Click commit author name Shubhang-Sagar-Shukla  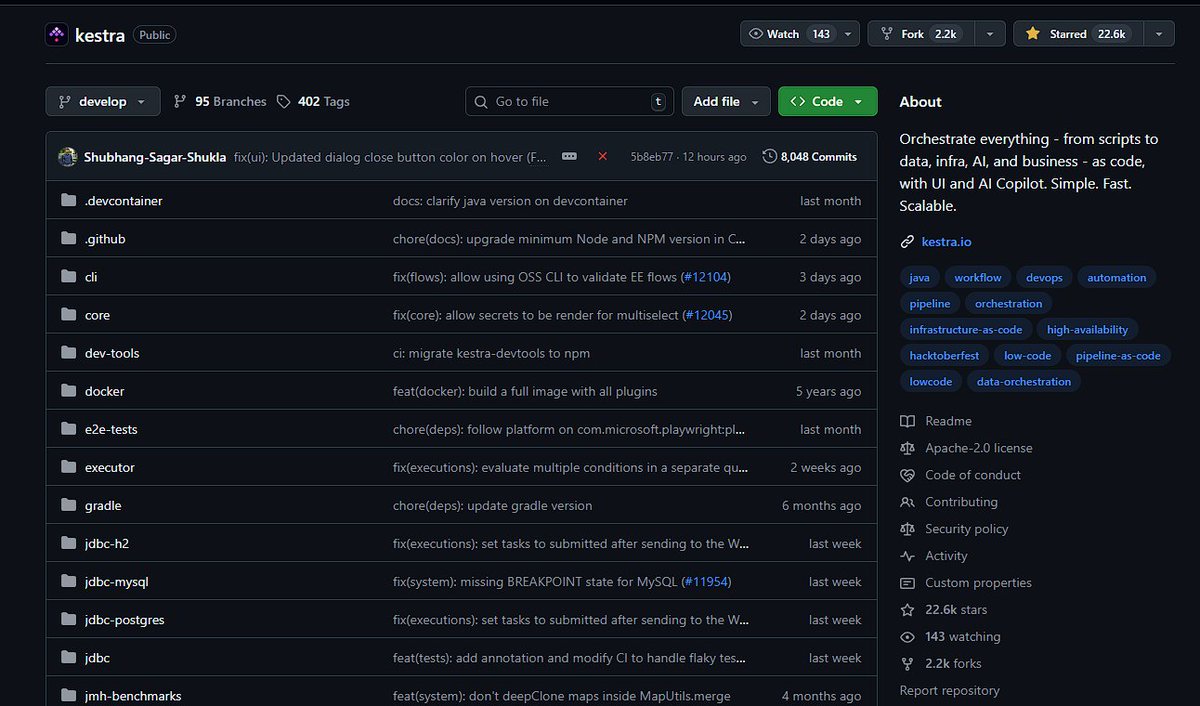(155, 157)
